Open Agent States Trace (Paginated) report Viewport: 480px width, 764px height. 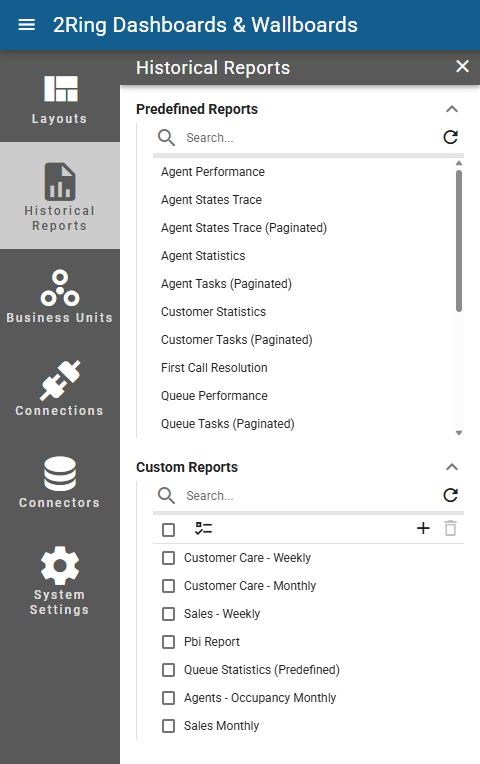[244, 228]
